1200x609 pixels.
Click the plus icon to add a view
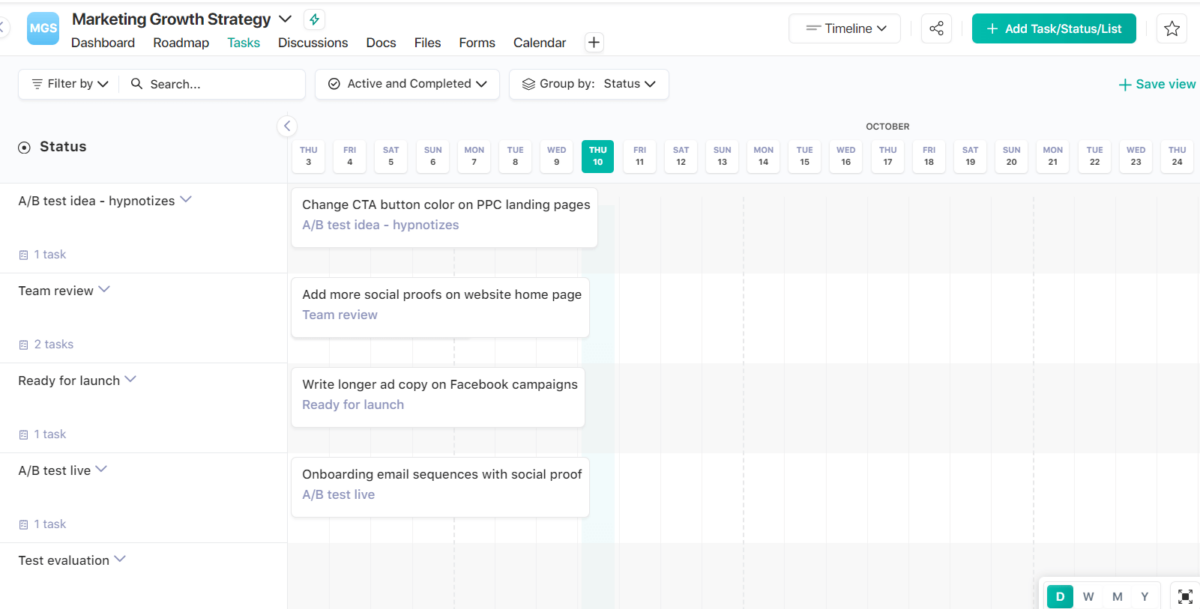(x=593, y=42)
